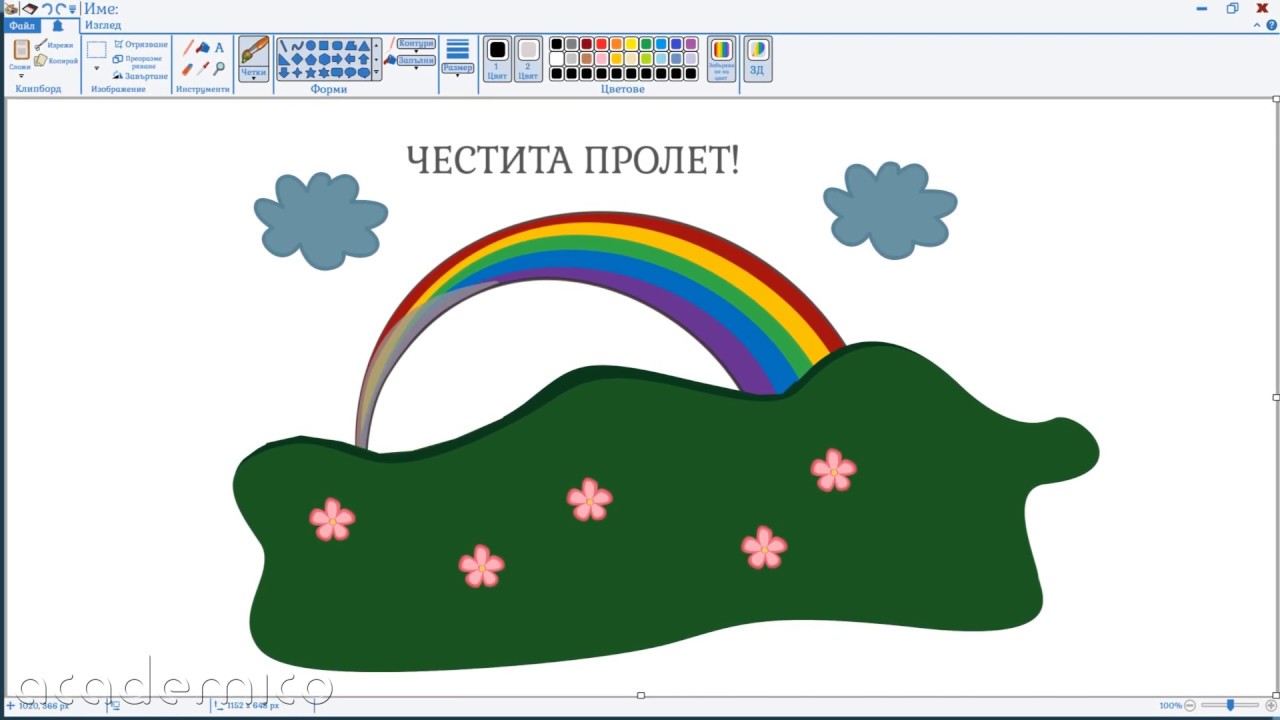
Task: Select the curve shape
Action: (298, 46)
